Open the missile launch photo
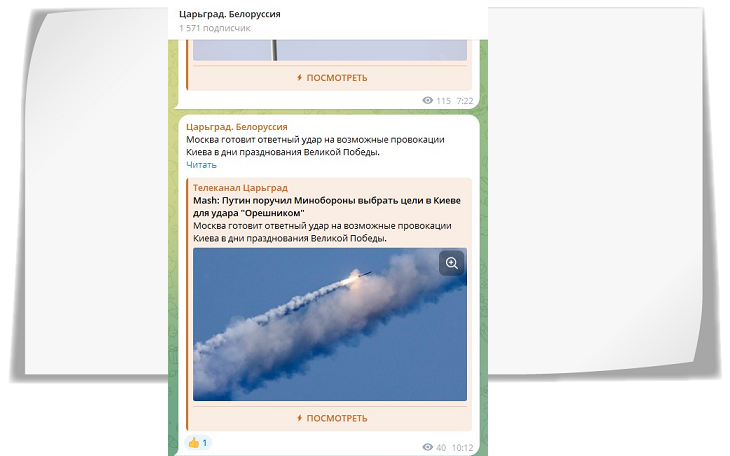The image size is (730, 456). [x=329, y=325]
